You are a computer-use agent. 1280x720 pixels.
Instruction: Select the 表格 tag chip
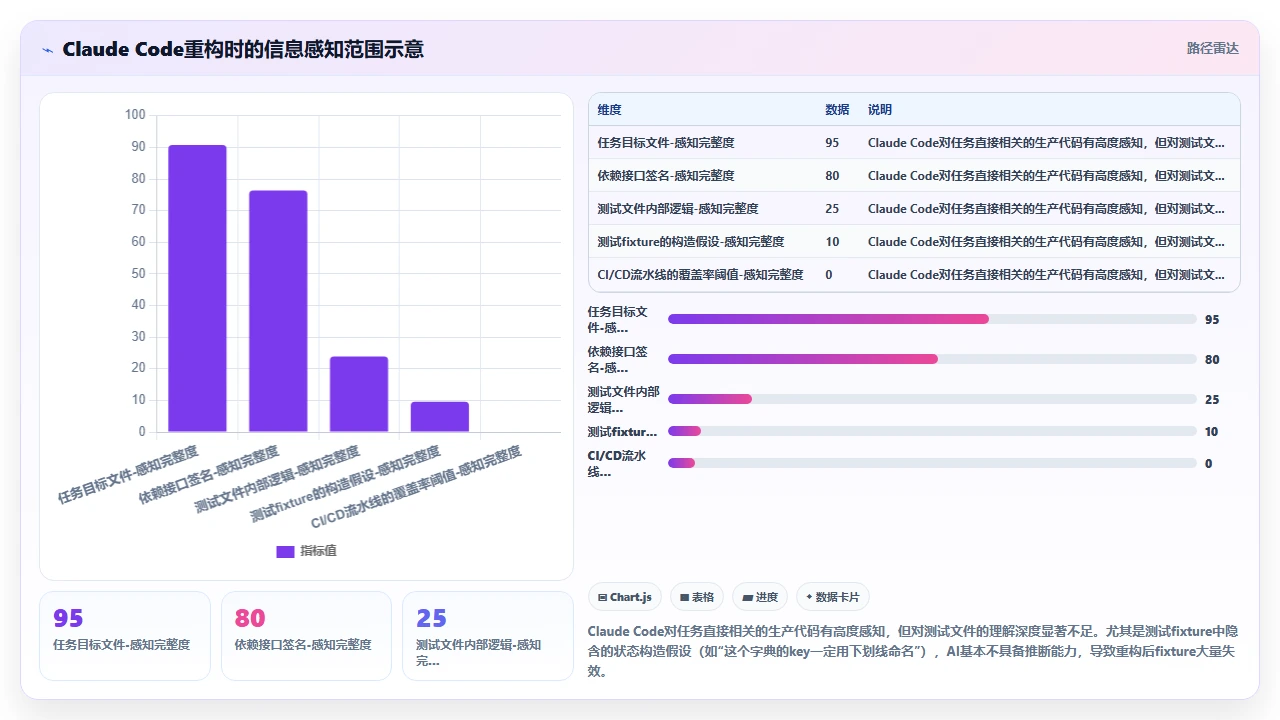697,597
